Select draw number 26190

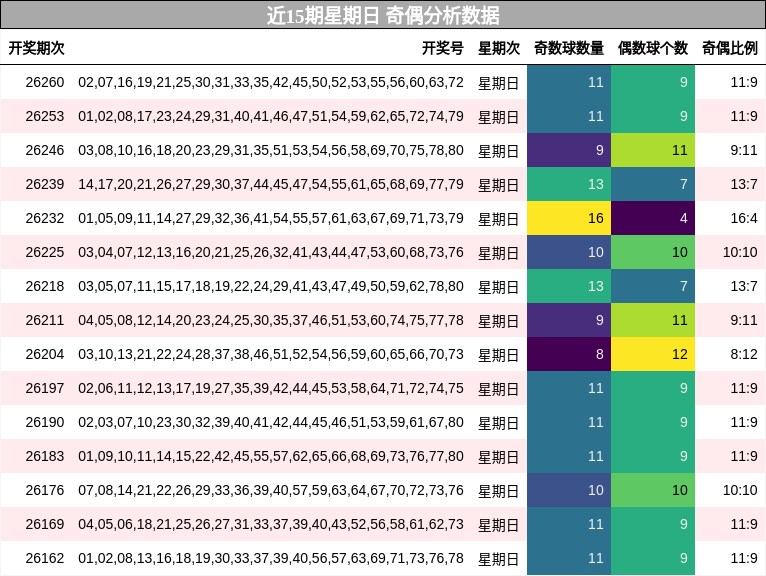click(x=45, y=422)
